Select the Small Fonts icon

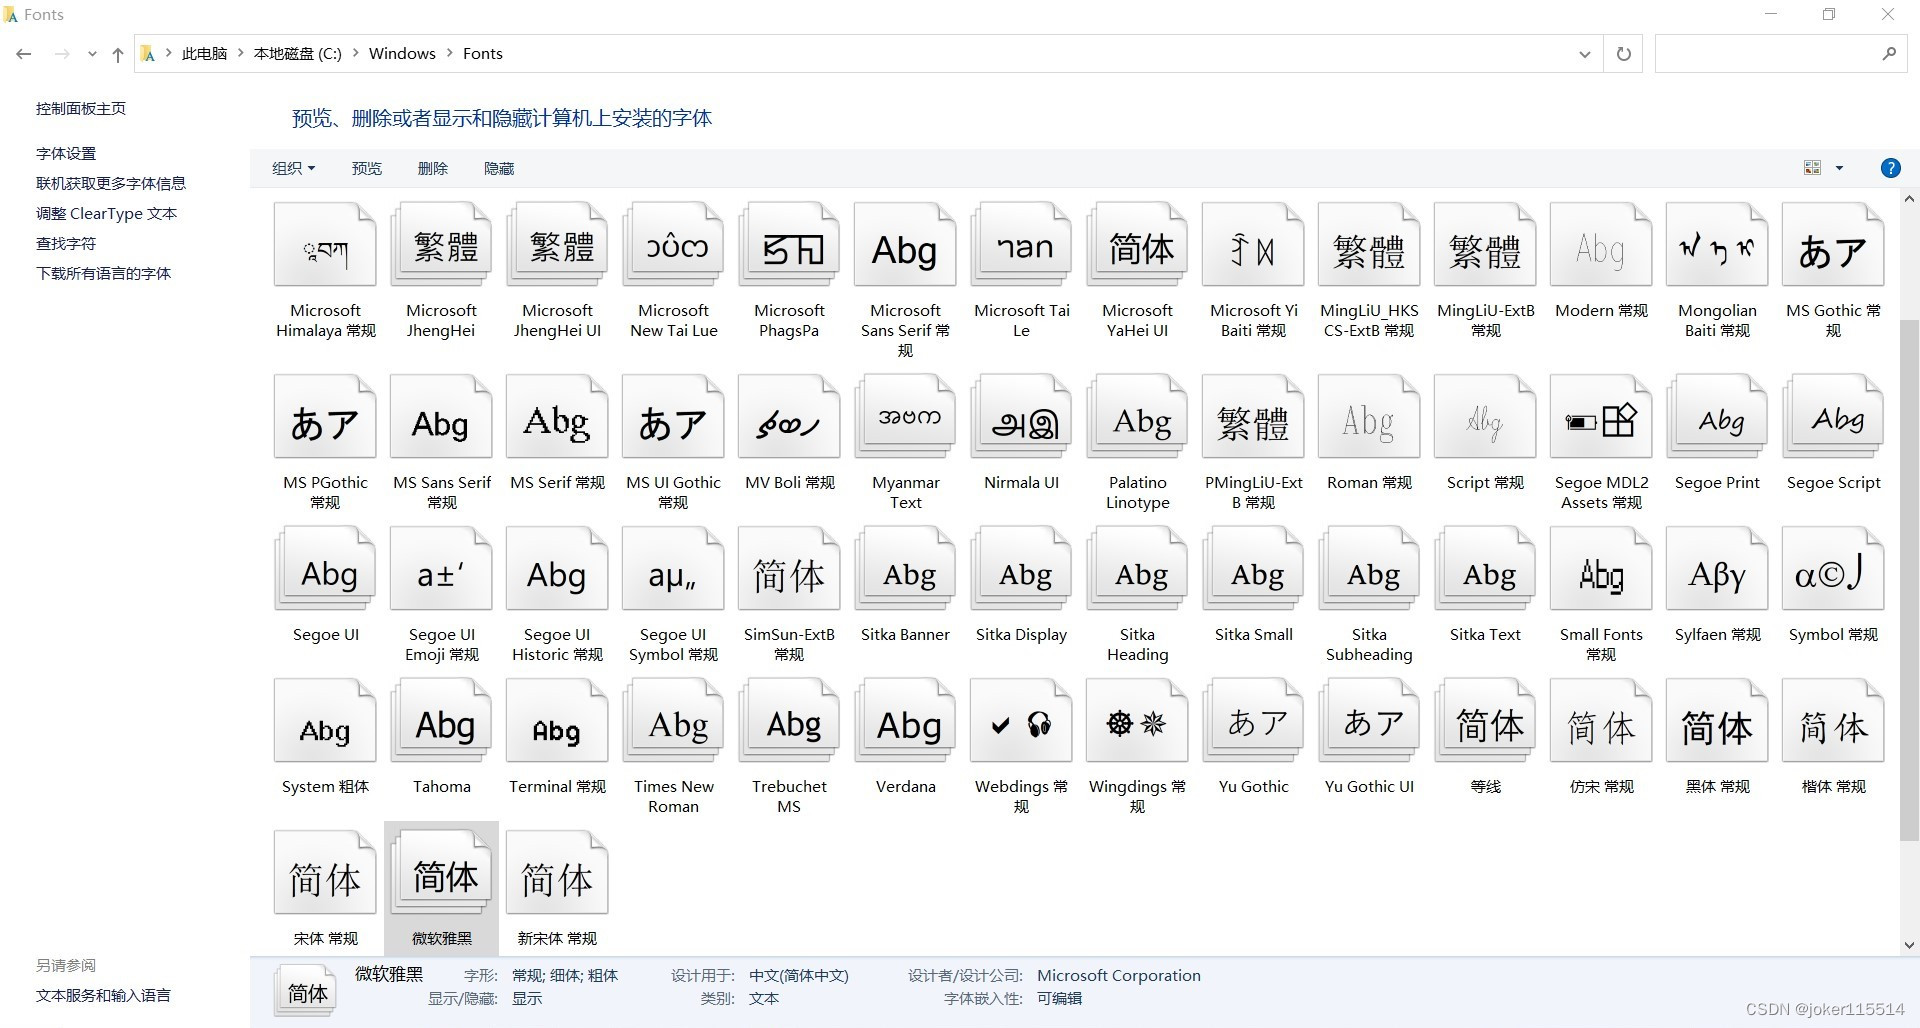tap(1601, 570)
